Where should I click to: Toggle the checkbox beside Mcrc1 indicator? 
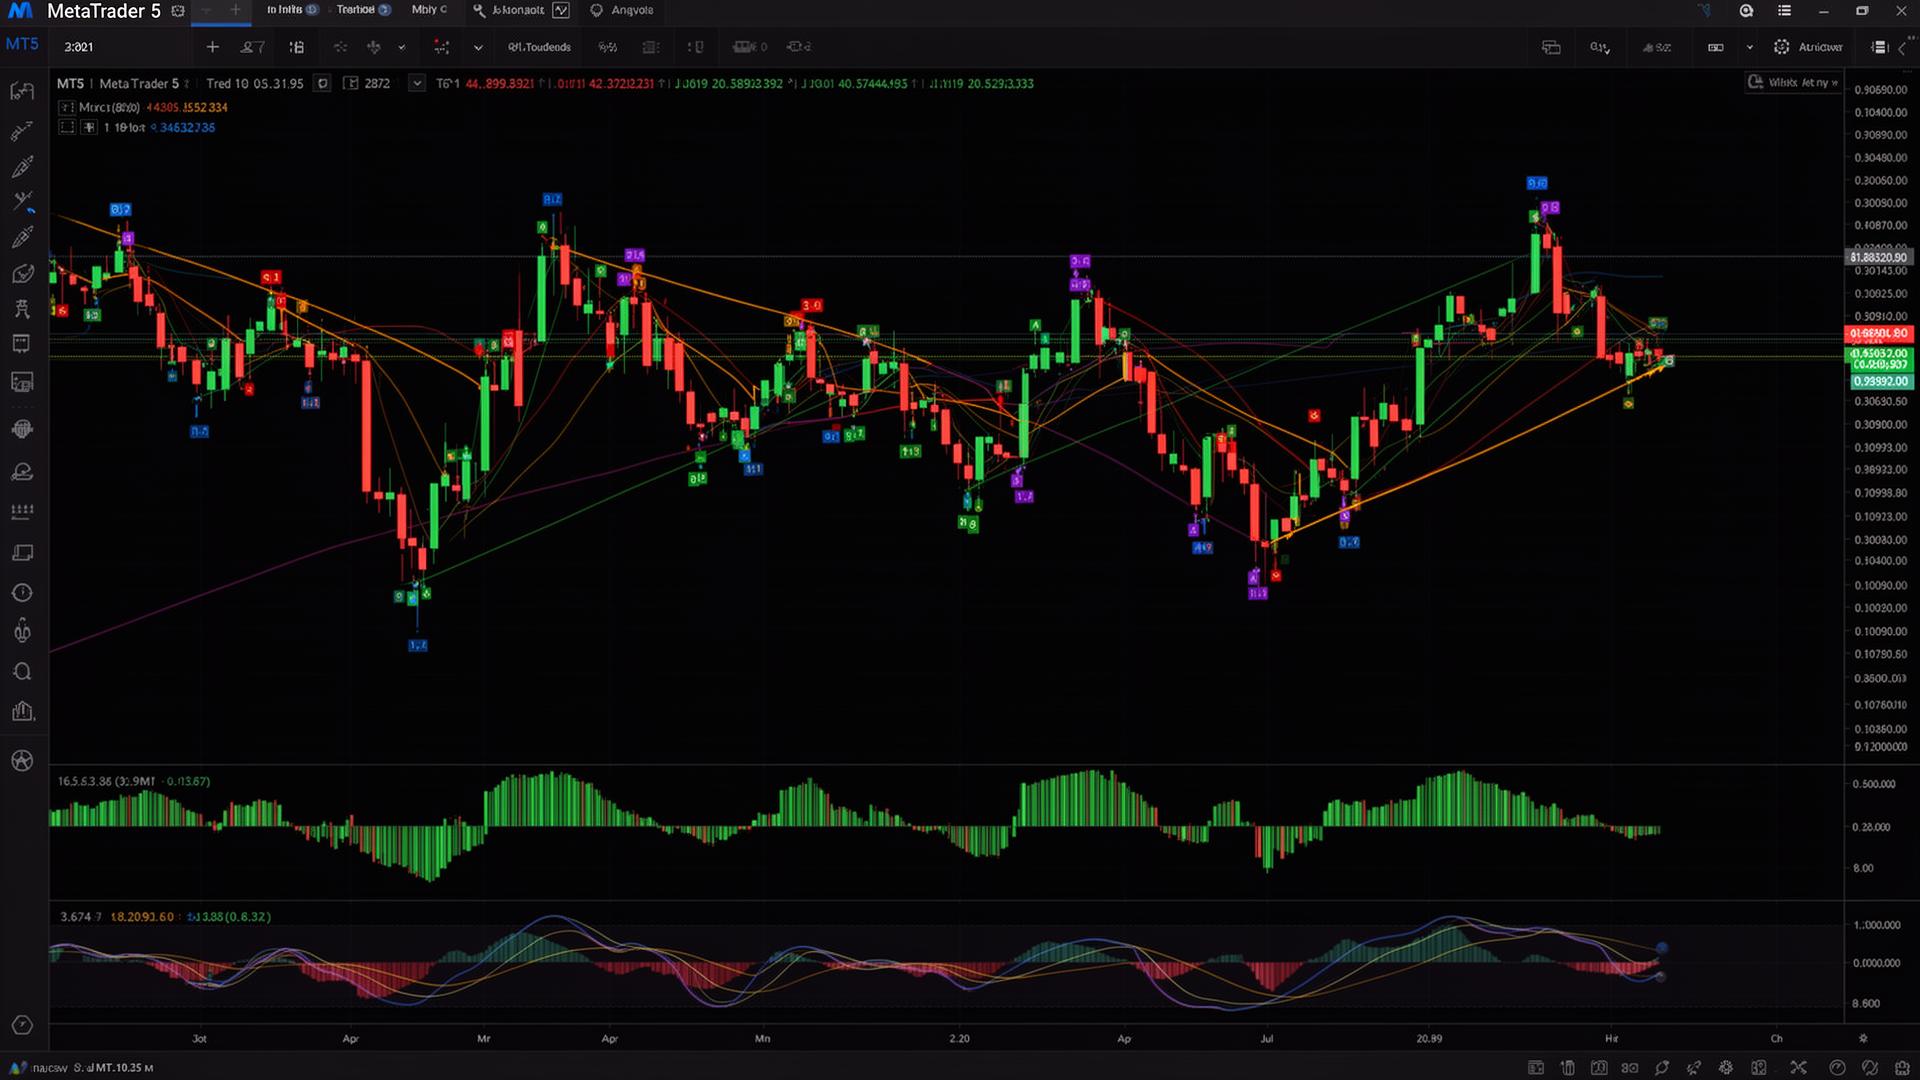67,107
